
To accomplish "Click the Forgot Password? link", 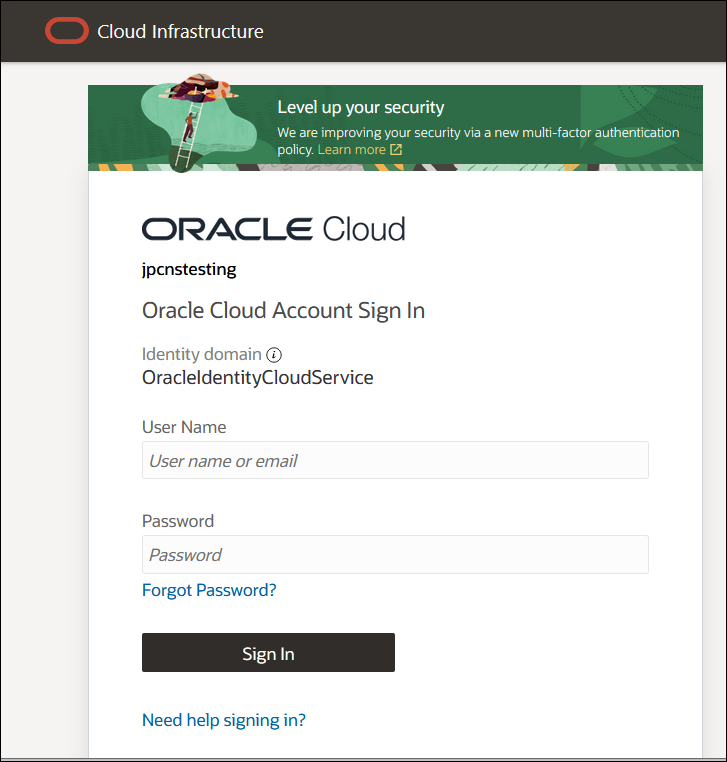I will coord(209,590).
